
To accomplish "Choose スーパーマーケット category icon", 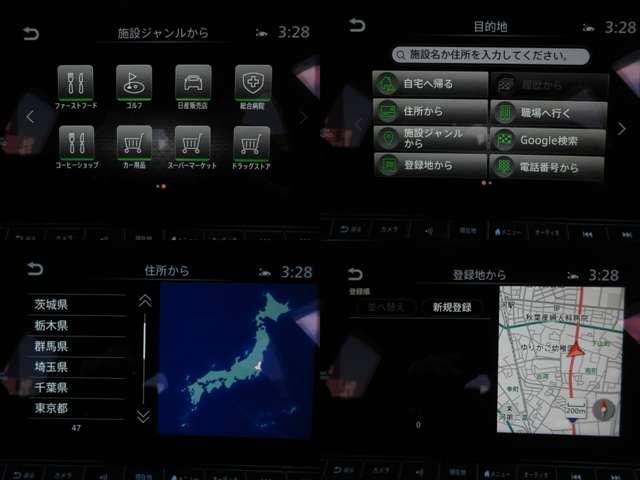I will click(193, 142).
